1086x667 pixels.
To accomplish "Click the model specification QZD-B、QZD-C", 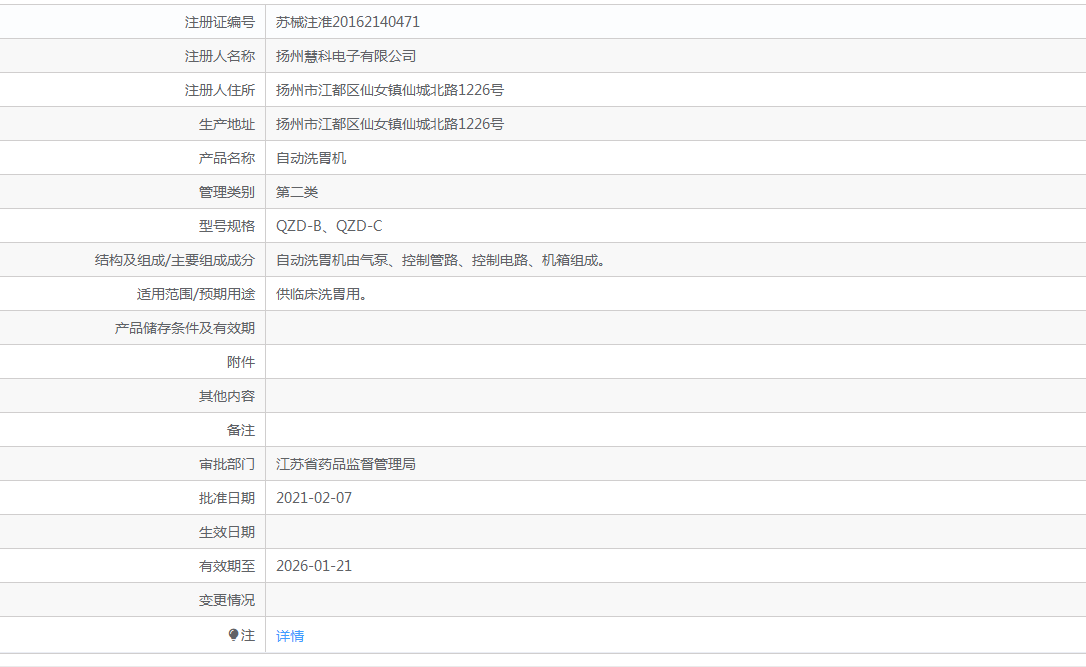I will click(x=330, y=225).
